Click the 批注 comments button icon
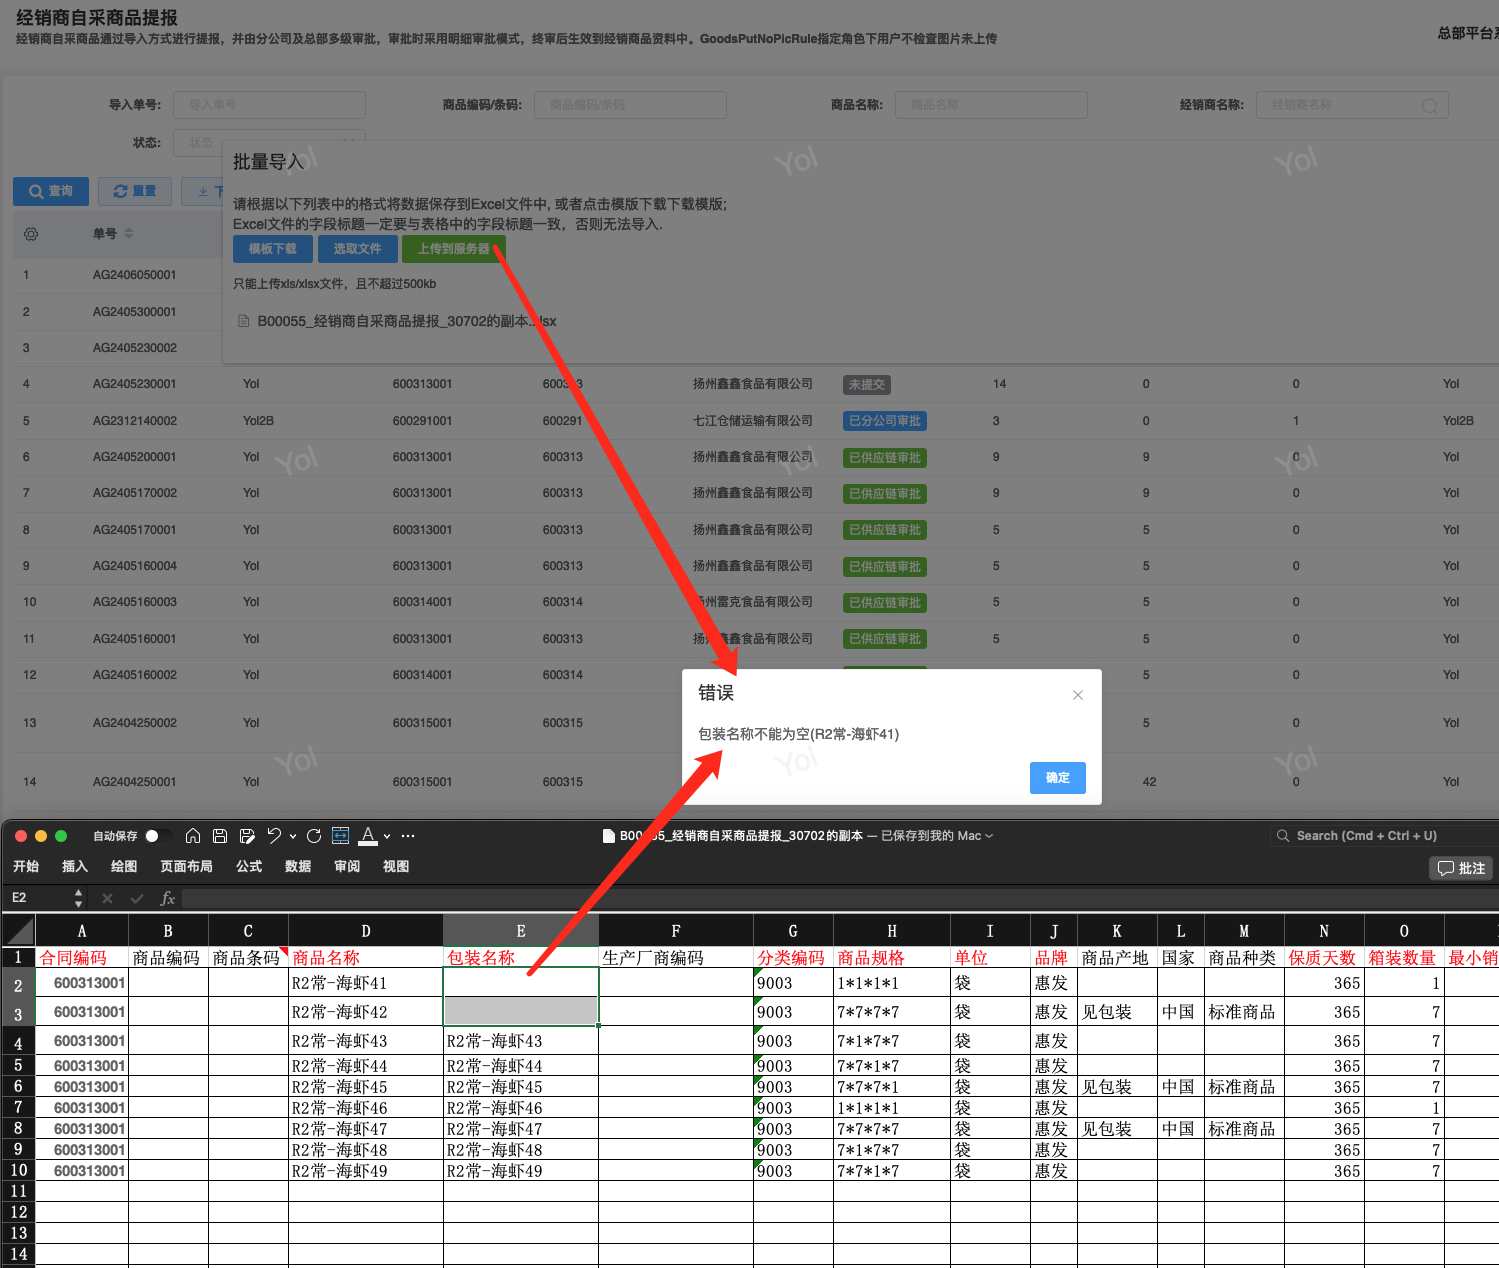The height and width of the screenshot is (1268, 1499). tap(1461, 868)
